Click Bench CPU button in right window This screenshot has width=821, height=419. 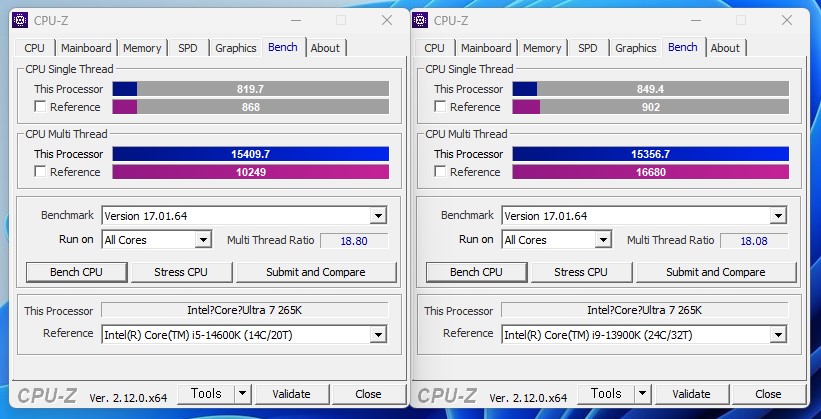pyautogui.click(x=476, y=272)
